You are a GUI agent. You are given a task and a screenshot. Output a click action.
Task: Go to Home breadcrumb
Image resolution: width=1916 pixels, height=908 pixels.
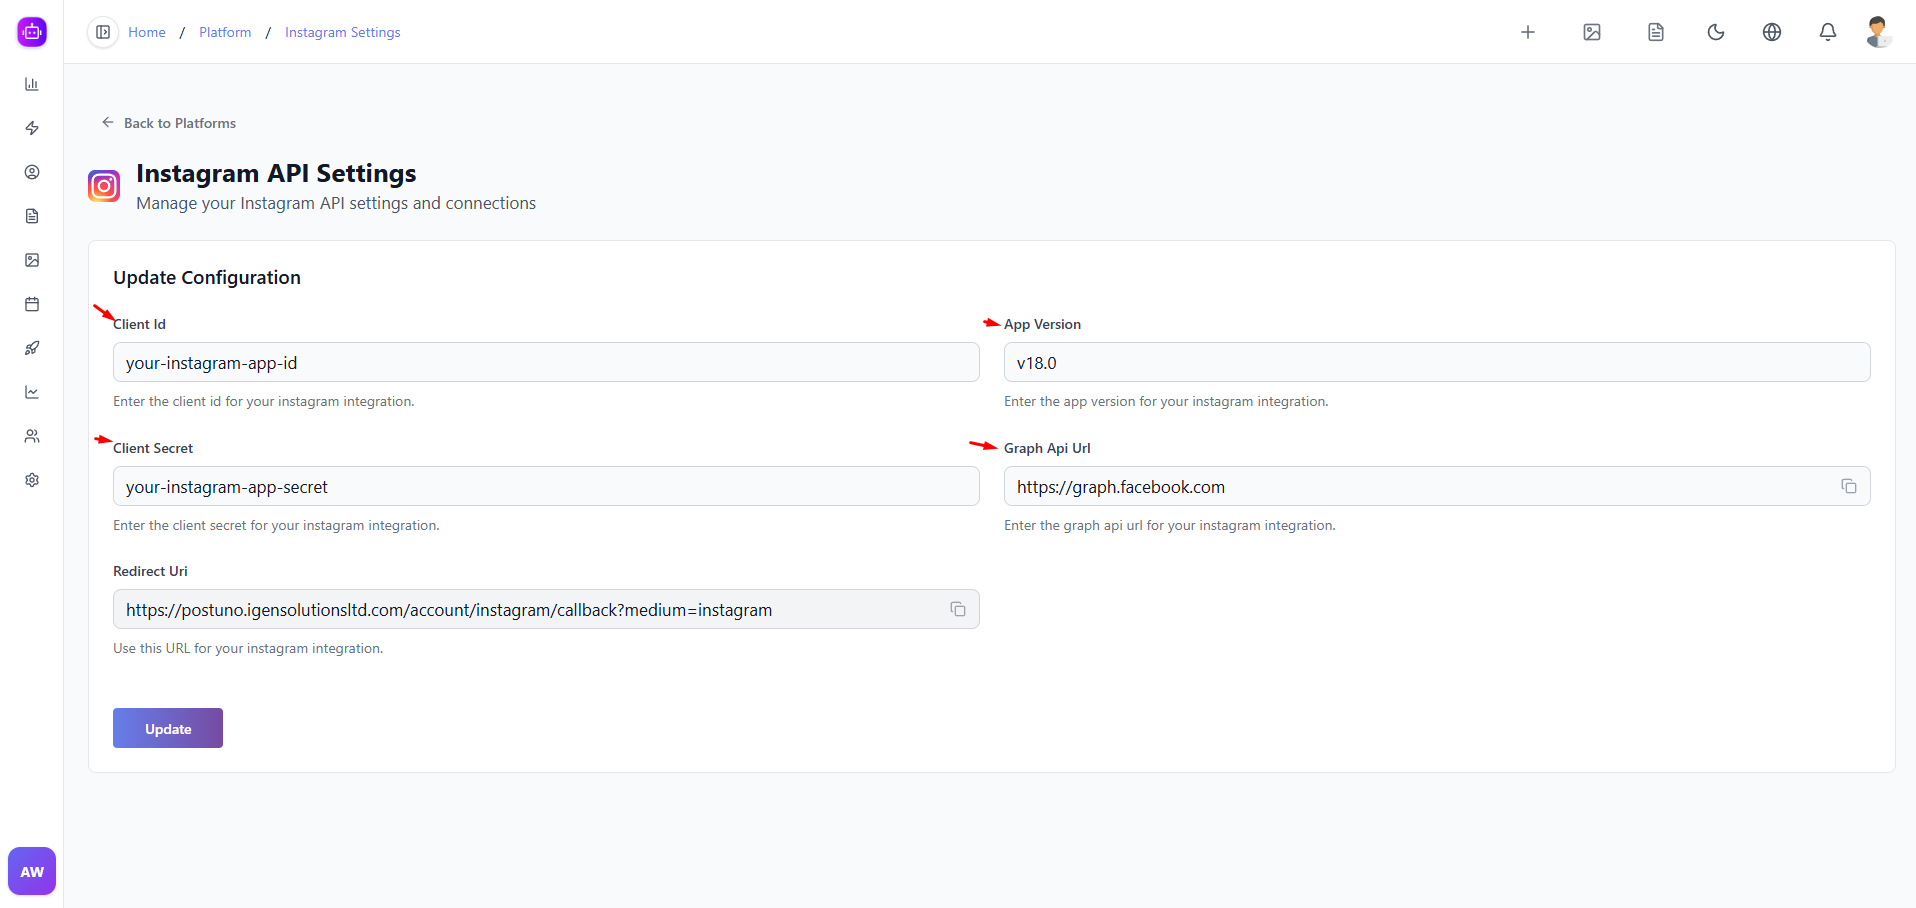coord(147,32)
